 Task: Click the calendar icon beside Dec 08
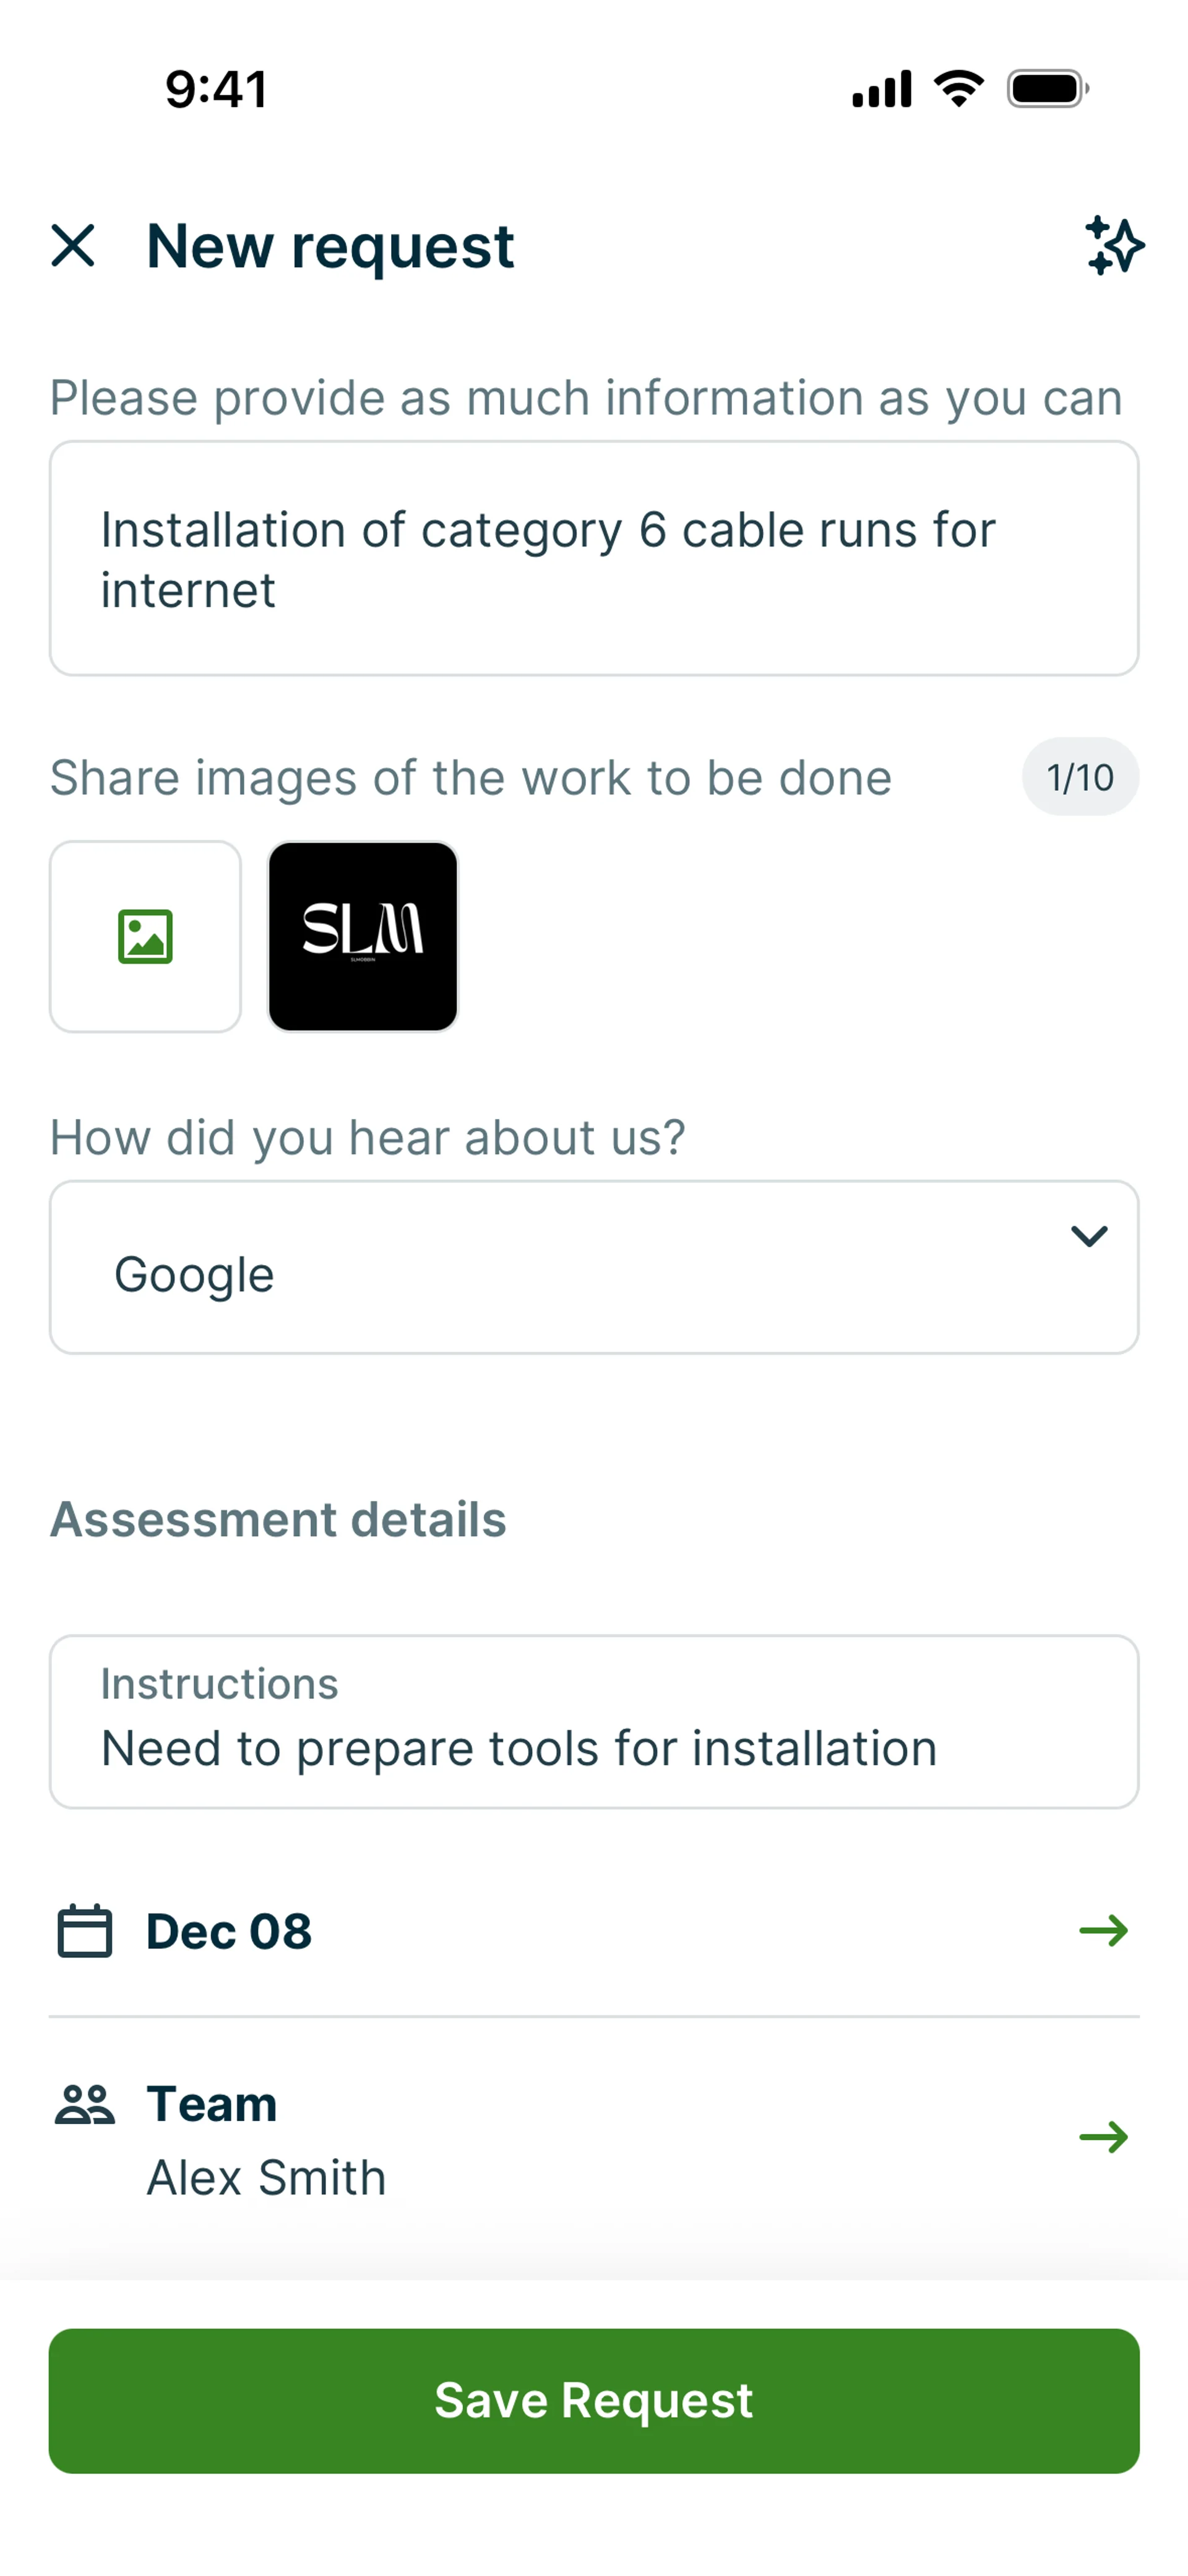(x=85, y=1930)
